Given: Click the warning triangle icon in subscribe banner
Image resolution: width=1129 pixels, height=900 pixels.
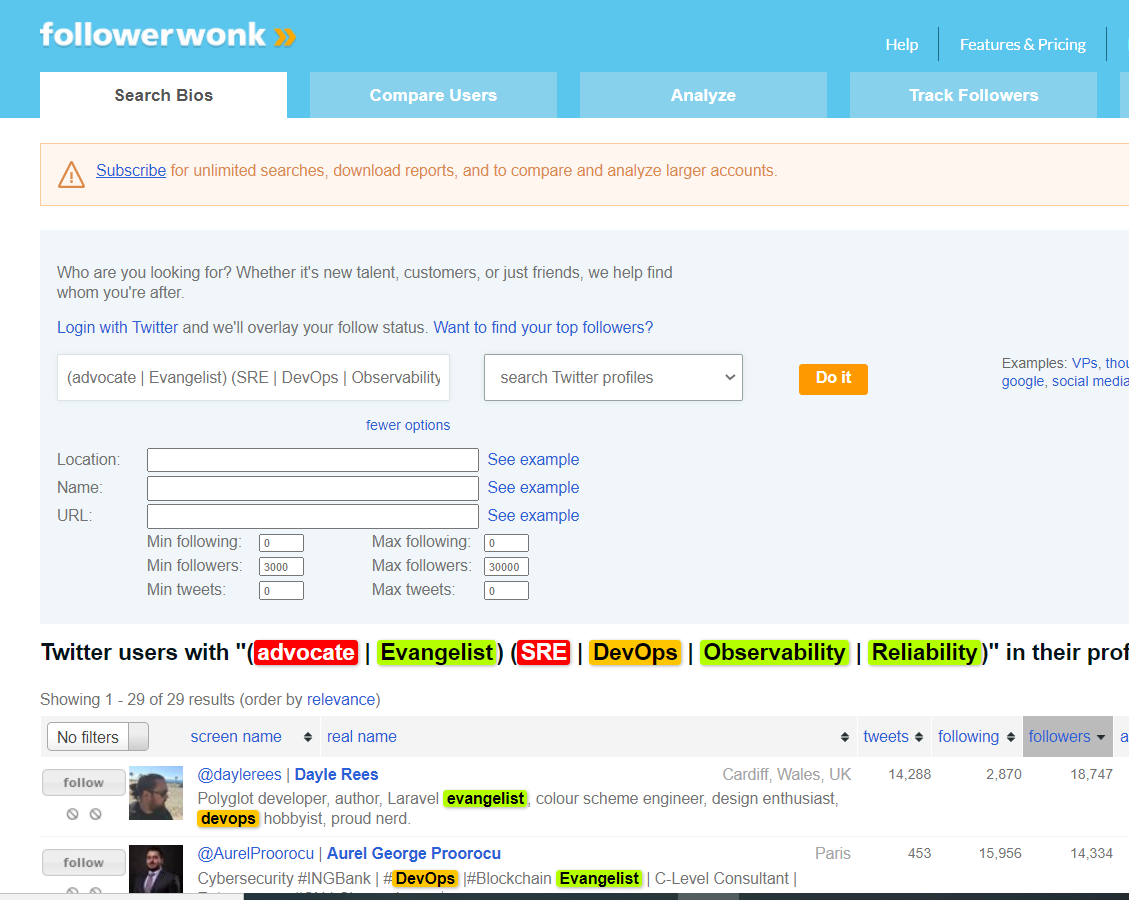Looking at the screenshot, I should point(71,174).
